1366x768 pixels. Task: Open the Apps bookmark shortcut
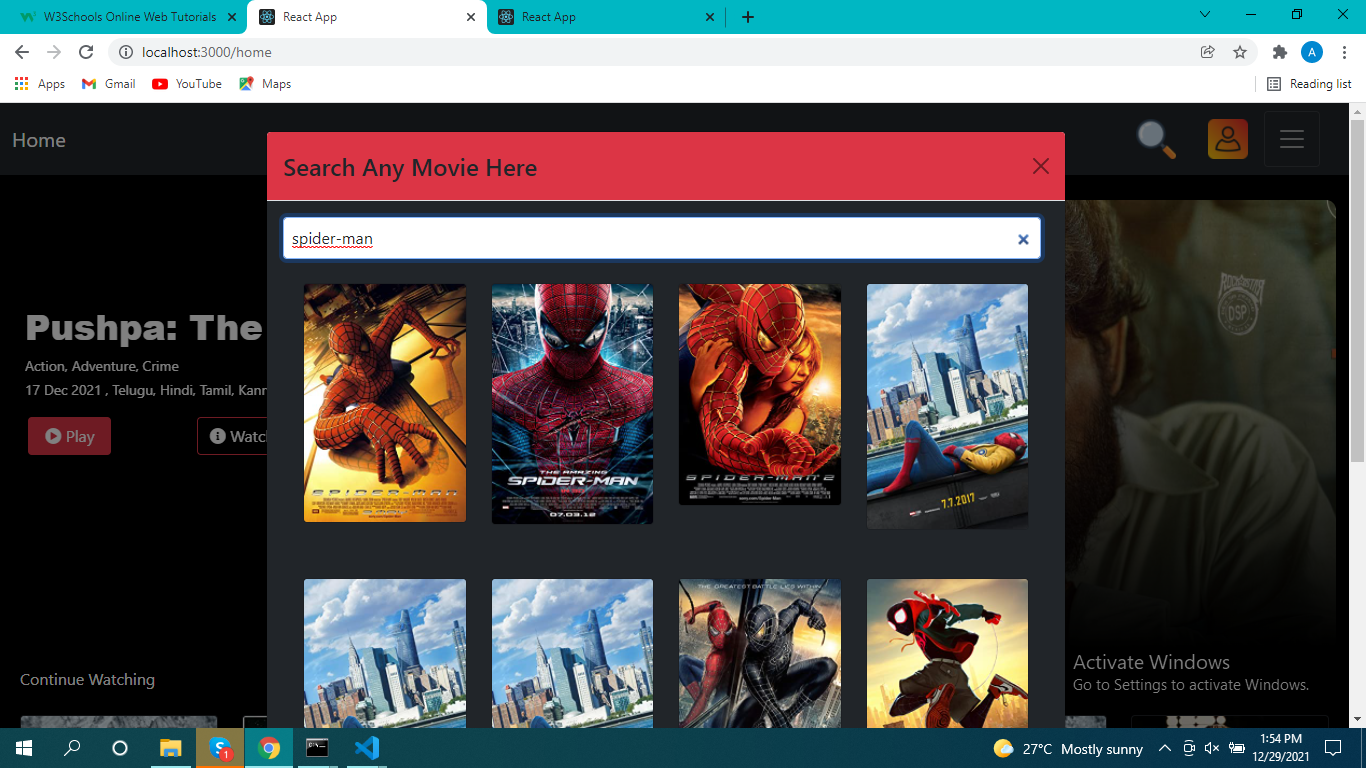click(40, 84)
